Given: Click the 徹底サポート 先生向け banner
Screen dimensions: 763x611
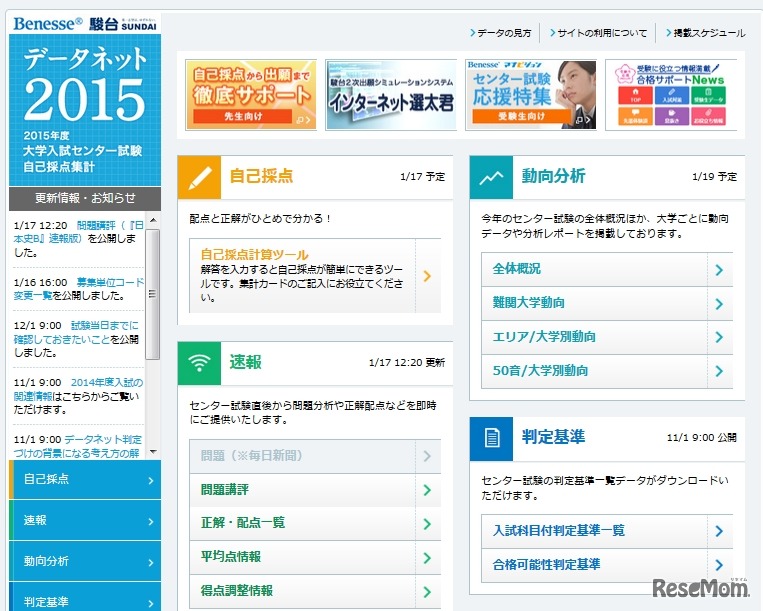Looking at the screenshot, I should [251, 95].
